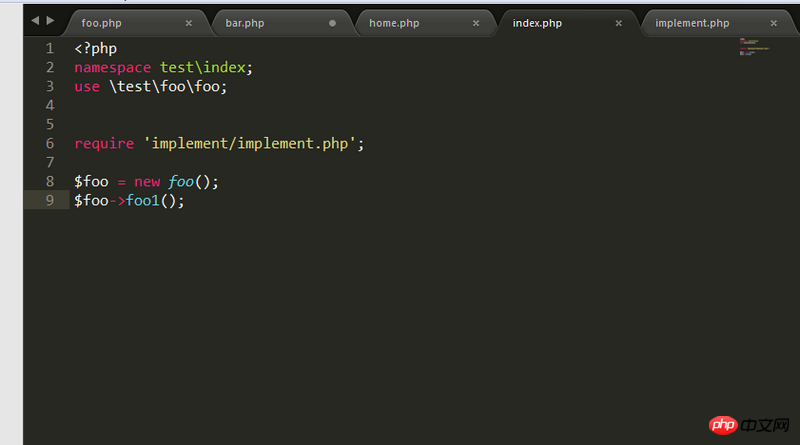Close the index.php tab
This screenshot has height=445, width=800.
[619, 23]
